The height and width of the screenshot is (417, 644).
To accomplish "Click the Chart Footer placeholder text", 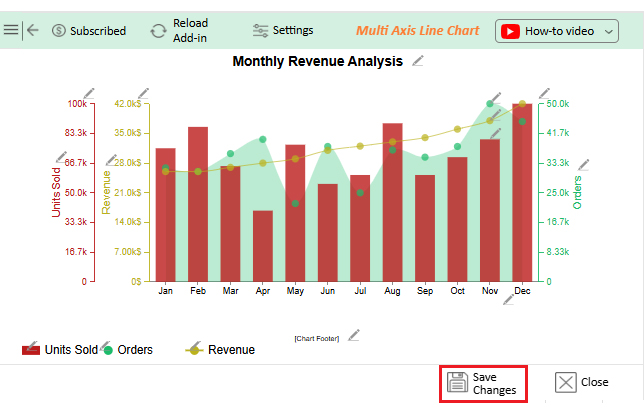I will [x=317, y=339].
